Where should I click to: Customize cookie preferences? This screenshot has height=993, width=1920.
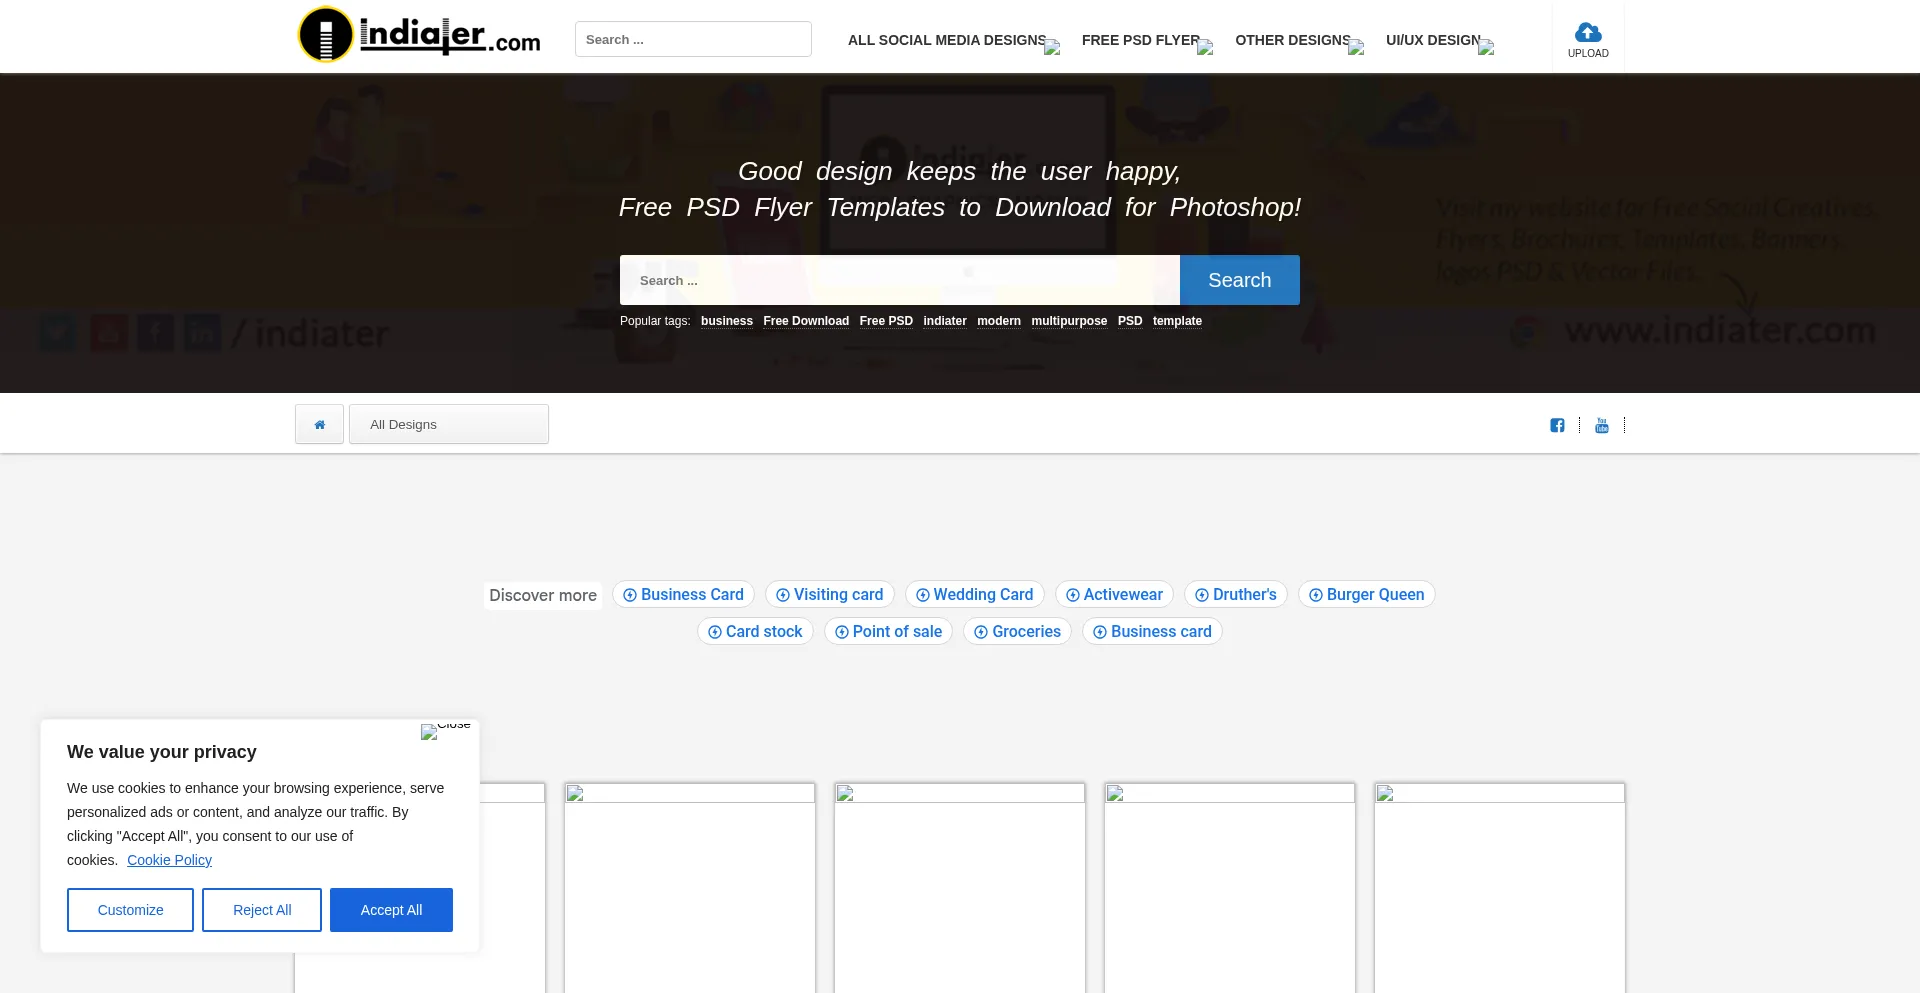coord(130,910)
